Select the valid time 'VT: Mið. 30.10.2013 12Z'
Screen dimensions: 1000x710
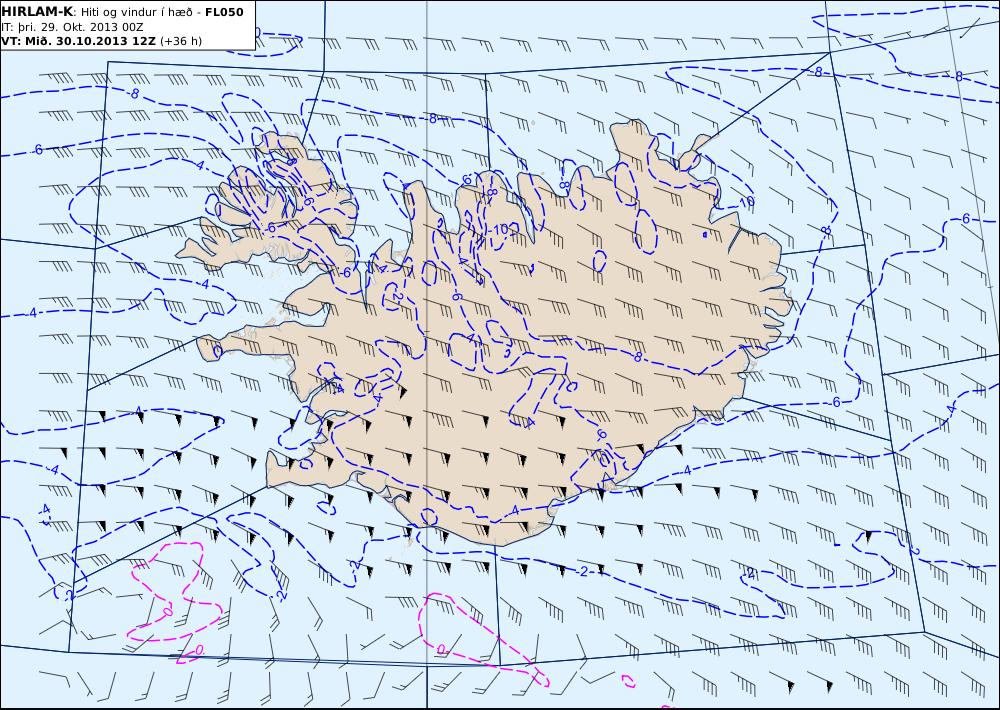pos(78,41)
